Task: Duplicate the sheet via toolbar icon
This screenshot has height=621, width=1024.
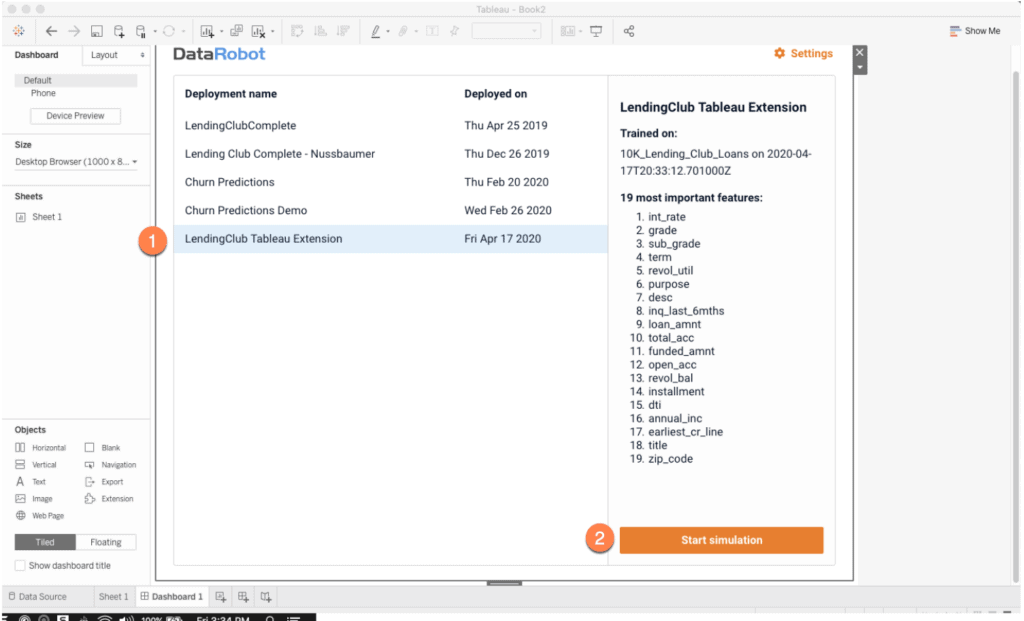Action: pyautogui.click(x=236, y=31)
